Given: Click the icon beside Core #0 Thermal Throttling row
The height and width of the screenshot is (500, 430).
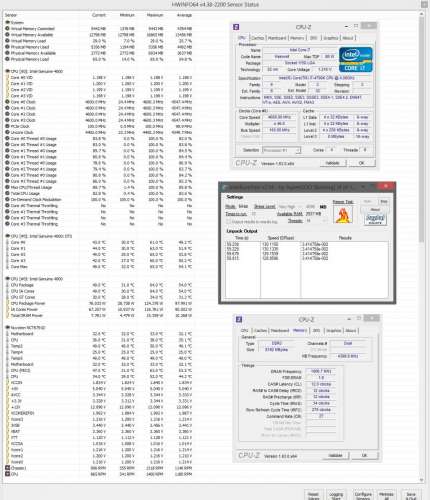Looking at the screenshot, I should [x=7, y=206].
